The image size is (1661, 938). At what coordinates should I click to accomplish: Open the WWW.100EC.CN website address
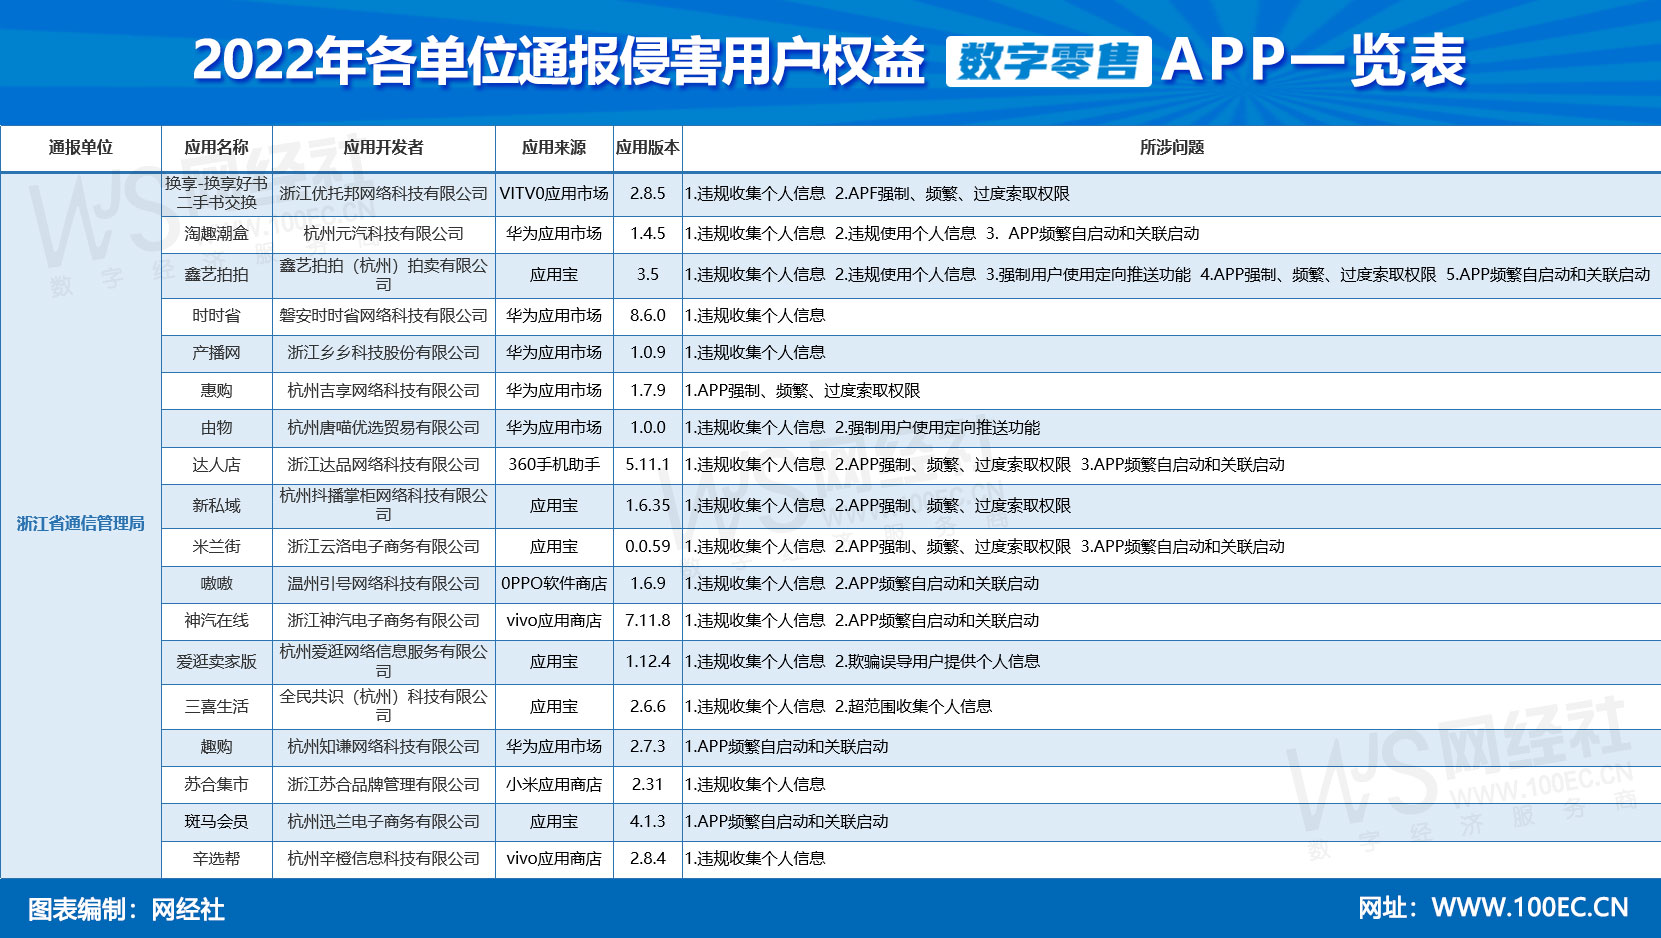coord(1530,908)
